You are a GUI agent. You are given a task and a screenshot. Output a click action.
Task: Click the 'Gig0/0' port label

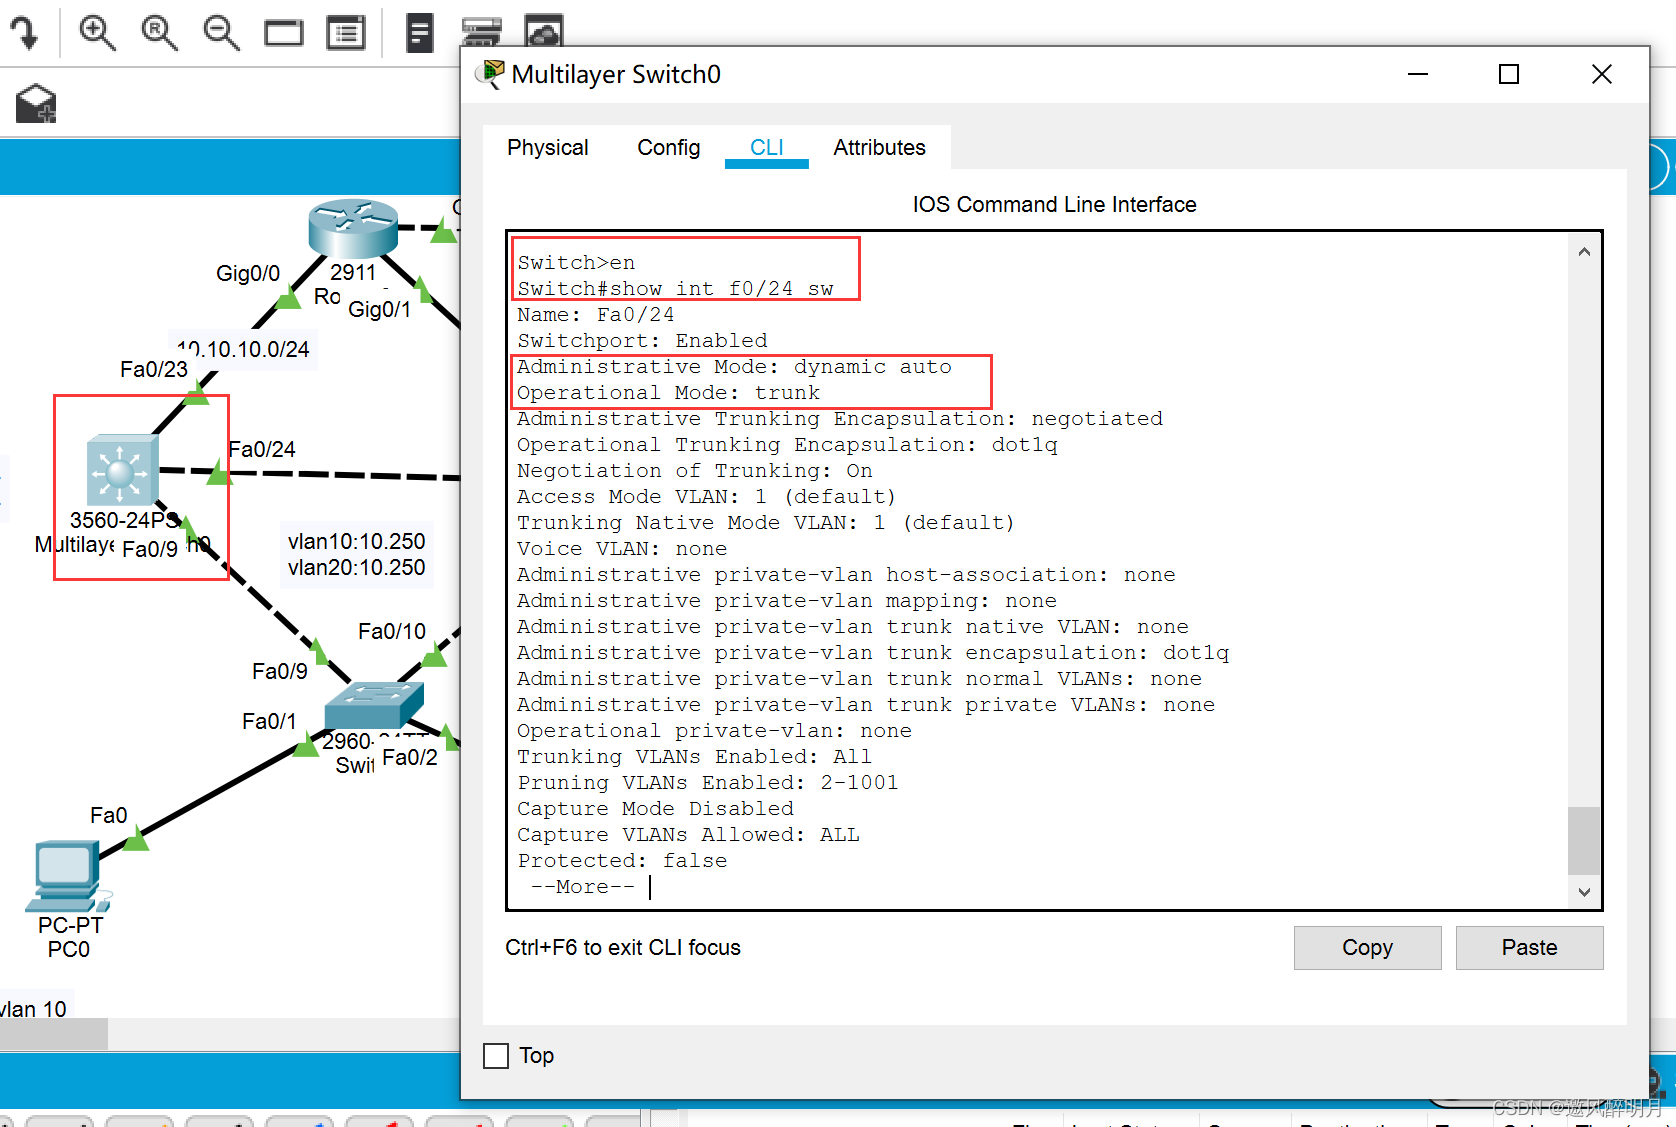[248, 274]
